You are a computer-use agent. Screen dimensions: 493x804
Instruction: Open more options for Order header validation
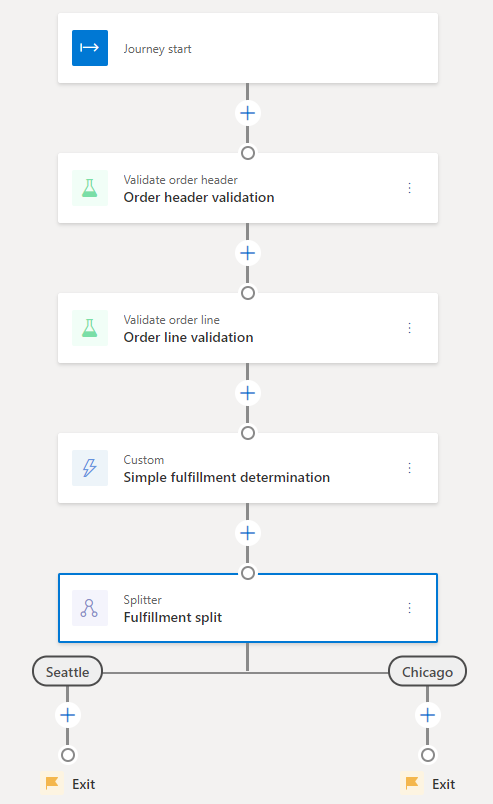(409, 188)
